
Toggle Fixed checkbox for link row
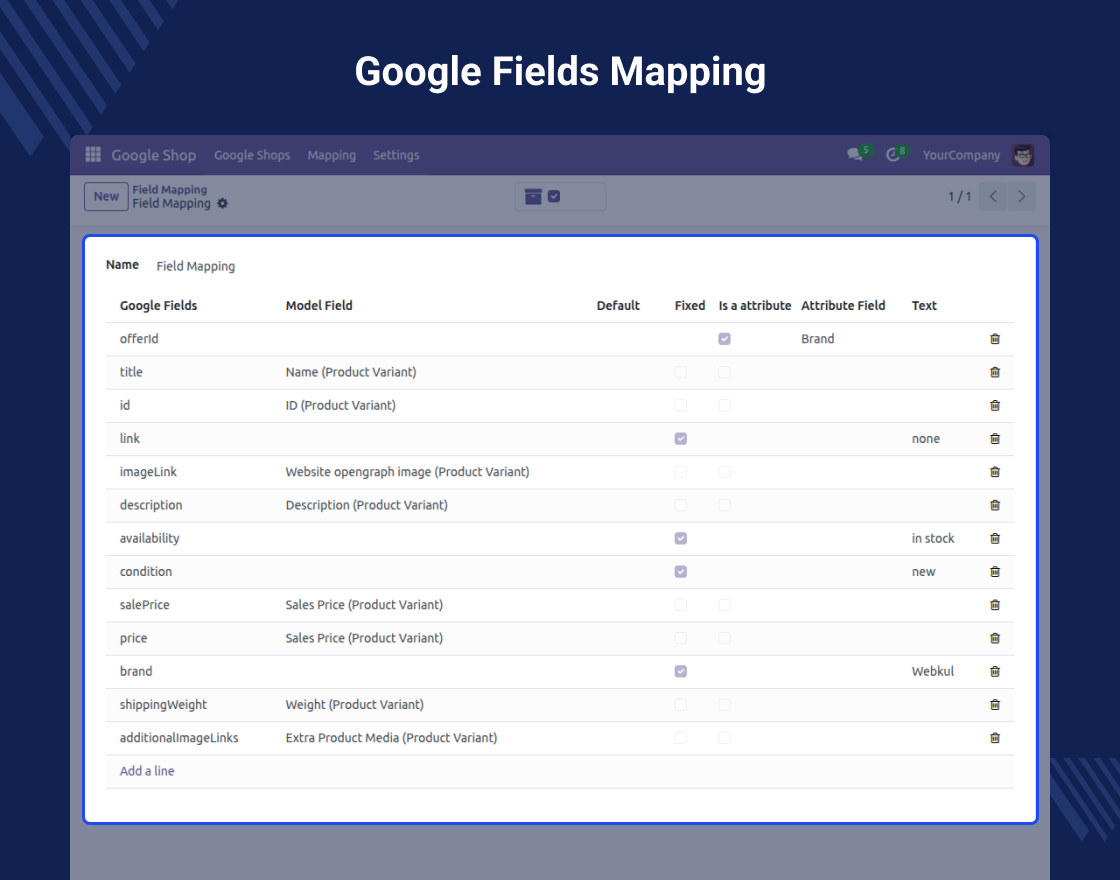[681, 439]
